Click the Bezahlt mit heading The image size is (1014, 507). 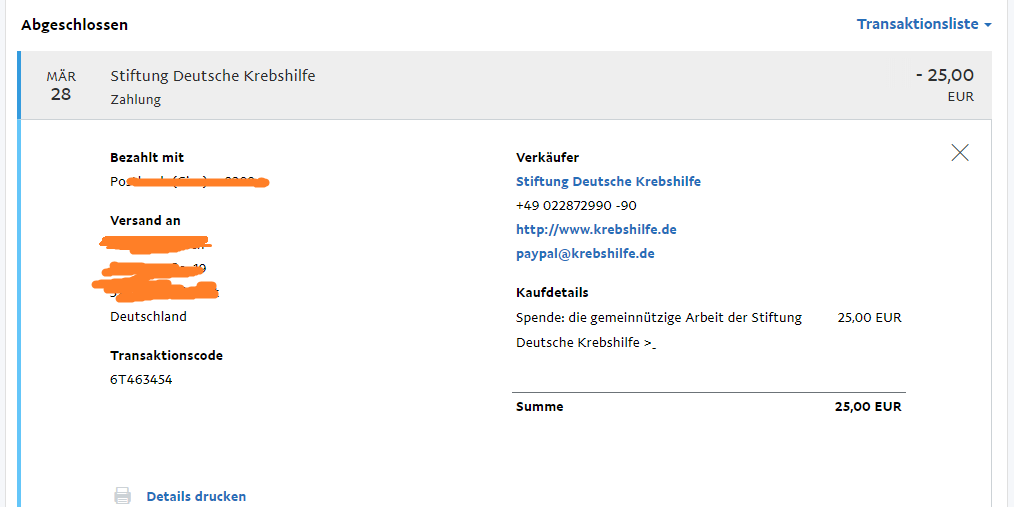[147, 157]
